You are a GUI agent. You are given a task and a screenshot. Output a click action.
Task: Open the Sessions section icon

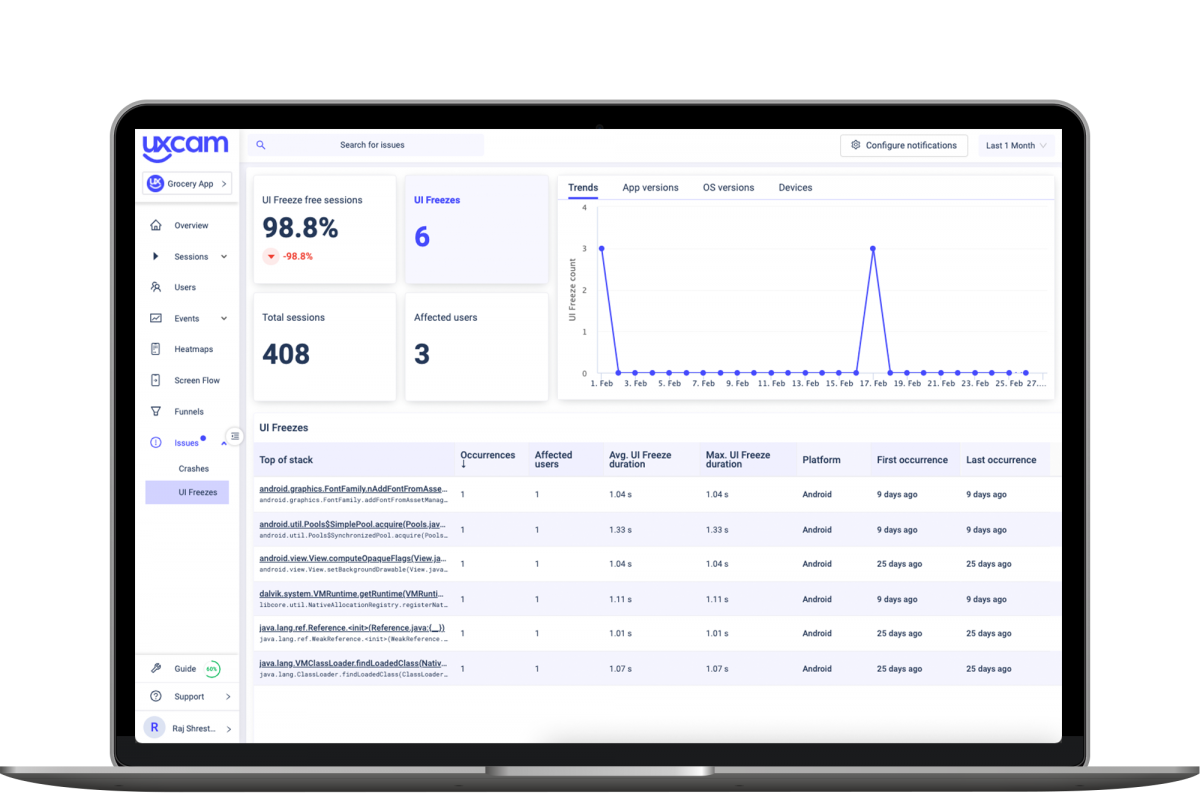point(156,256)
